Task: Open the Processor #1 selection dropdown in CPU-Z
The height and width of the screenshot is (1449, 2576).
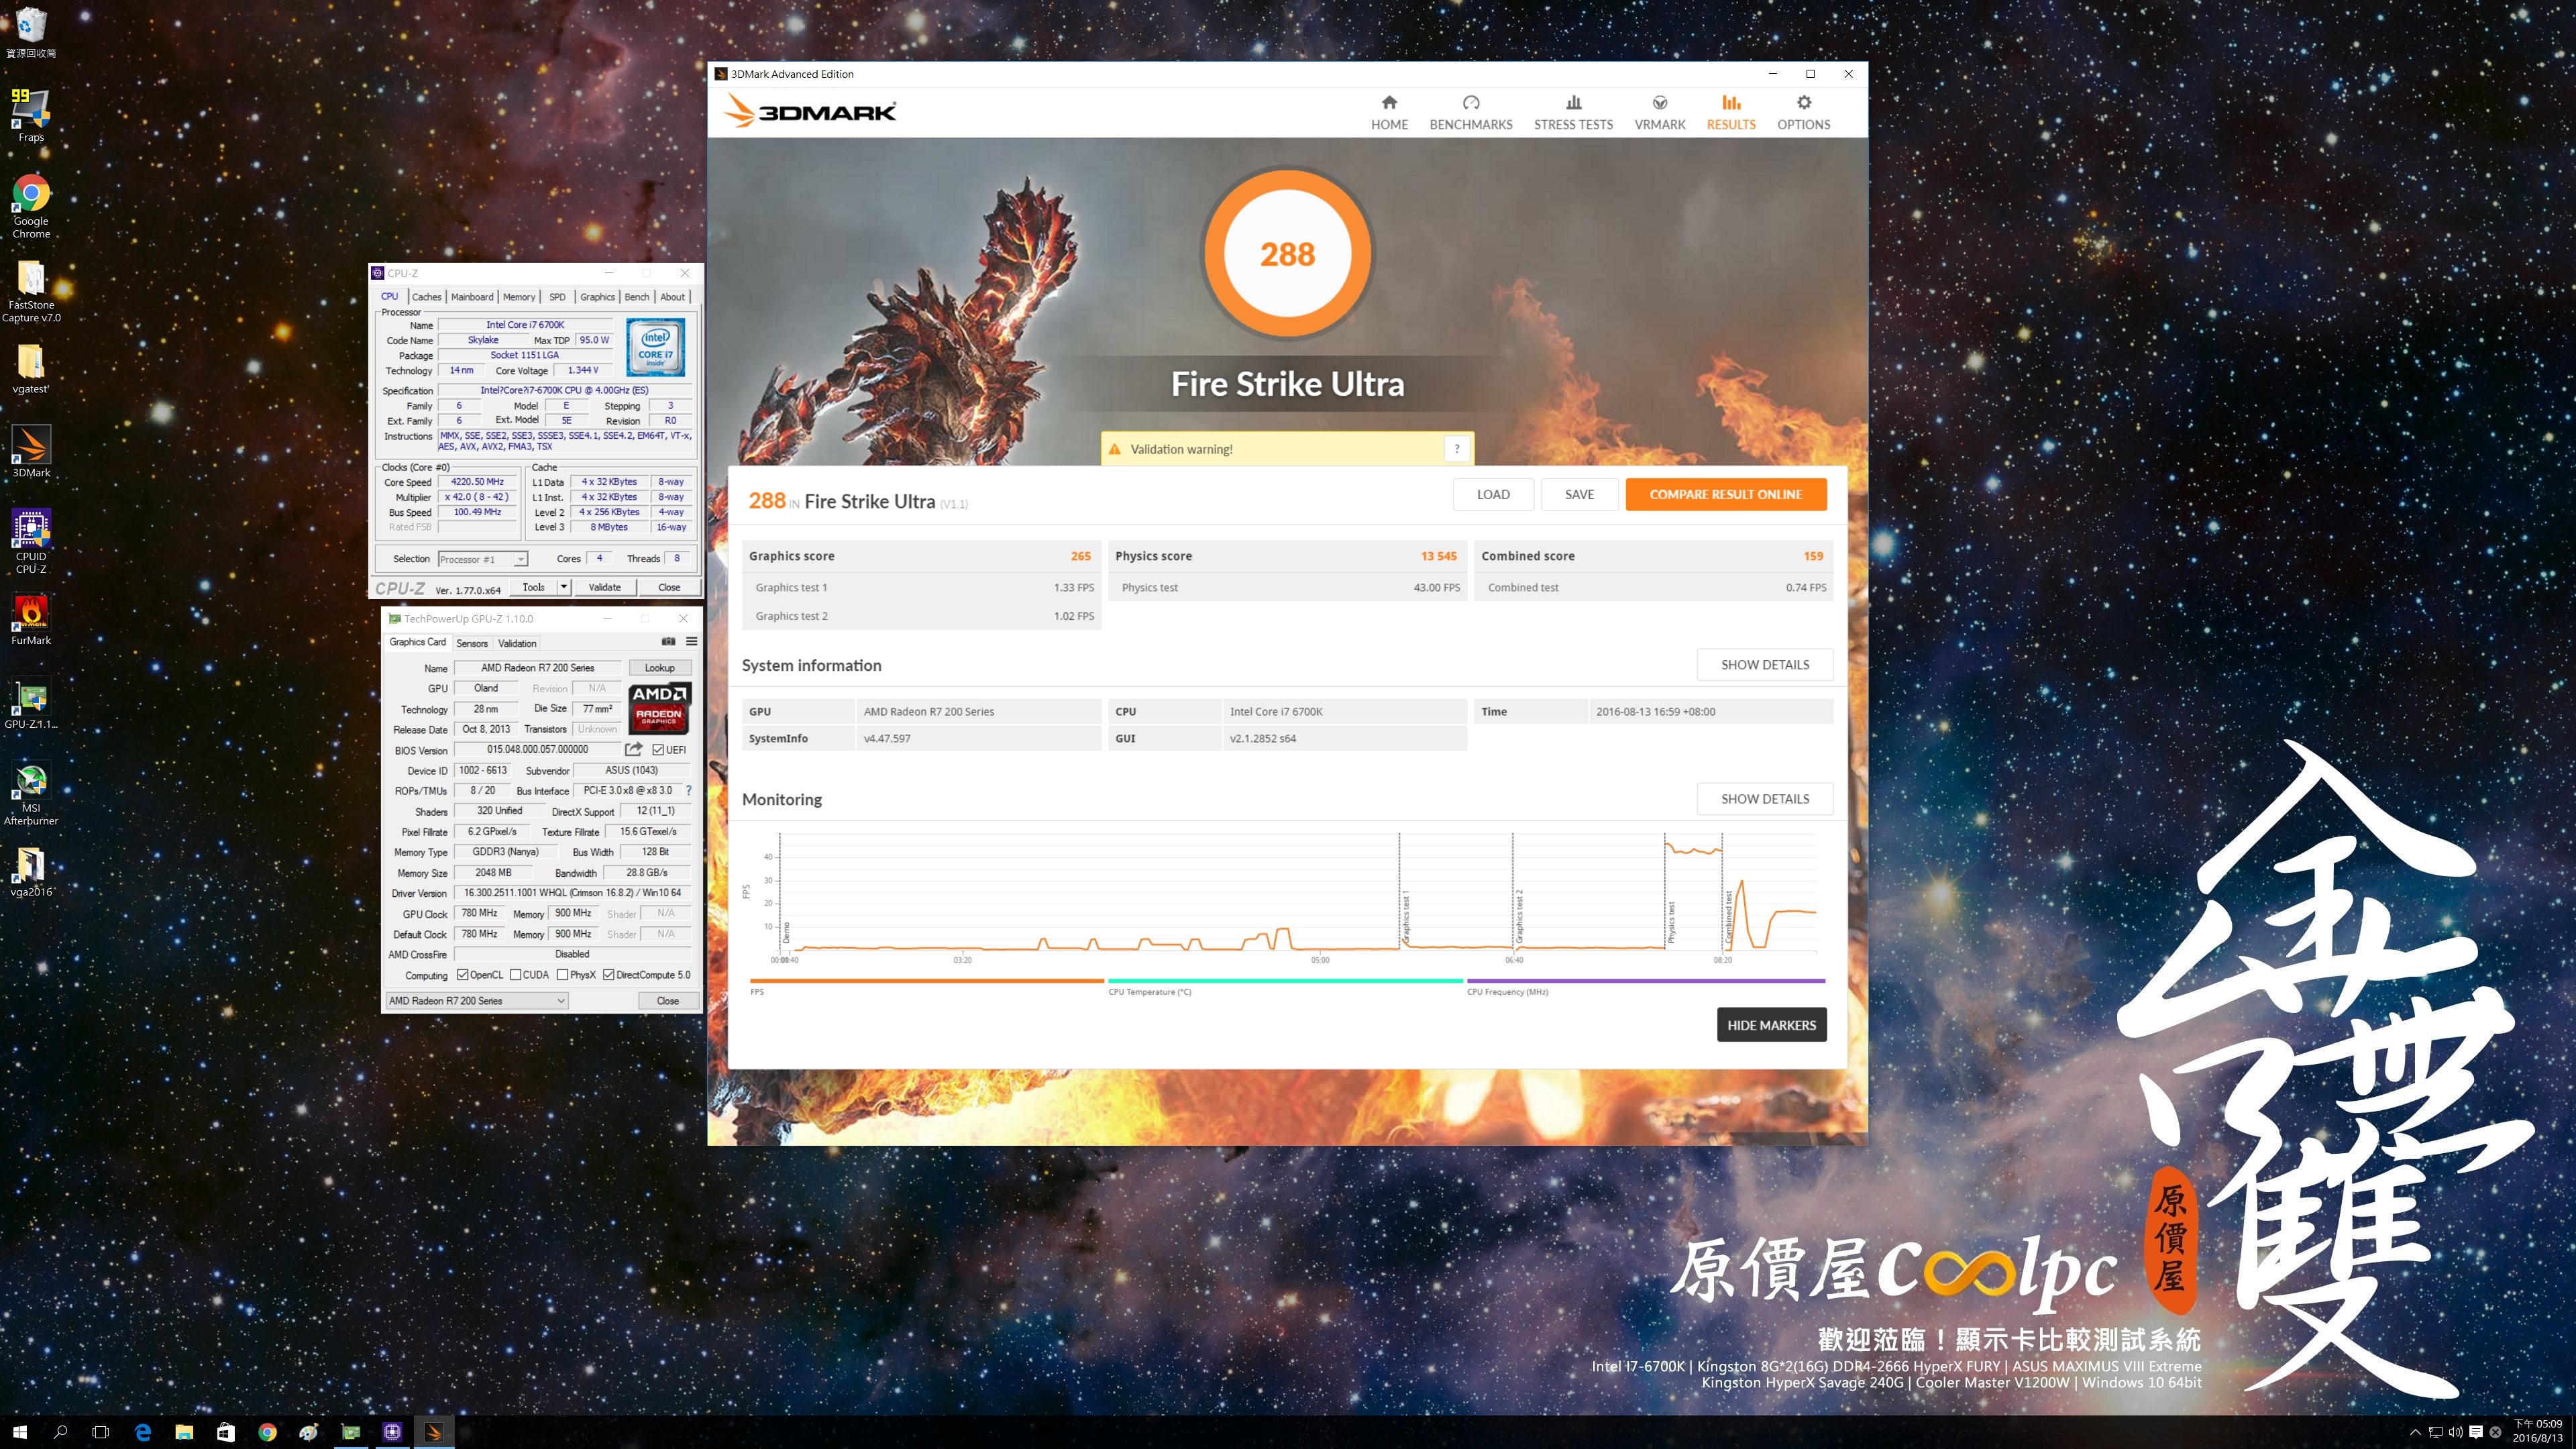Action: click(x=482, y=559)
